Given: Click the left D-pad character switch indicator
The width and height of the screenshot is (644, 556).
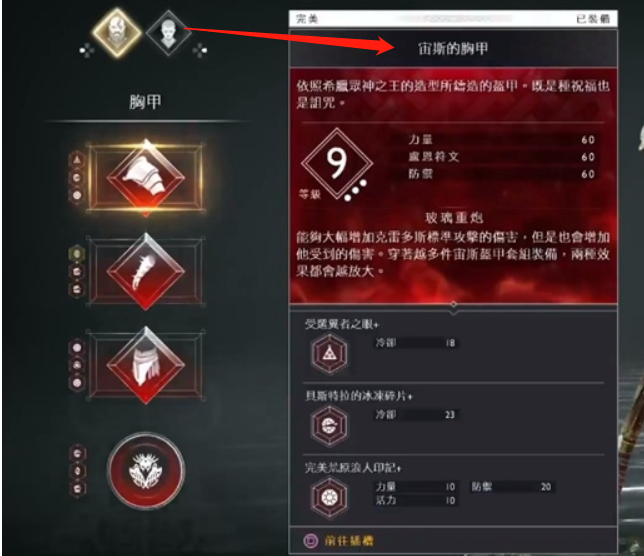Looking at the screenshot, I should tap(87, 51).
